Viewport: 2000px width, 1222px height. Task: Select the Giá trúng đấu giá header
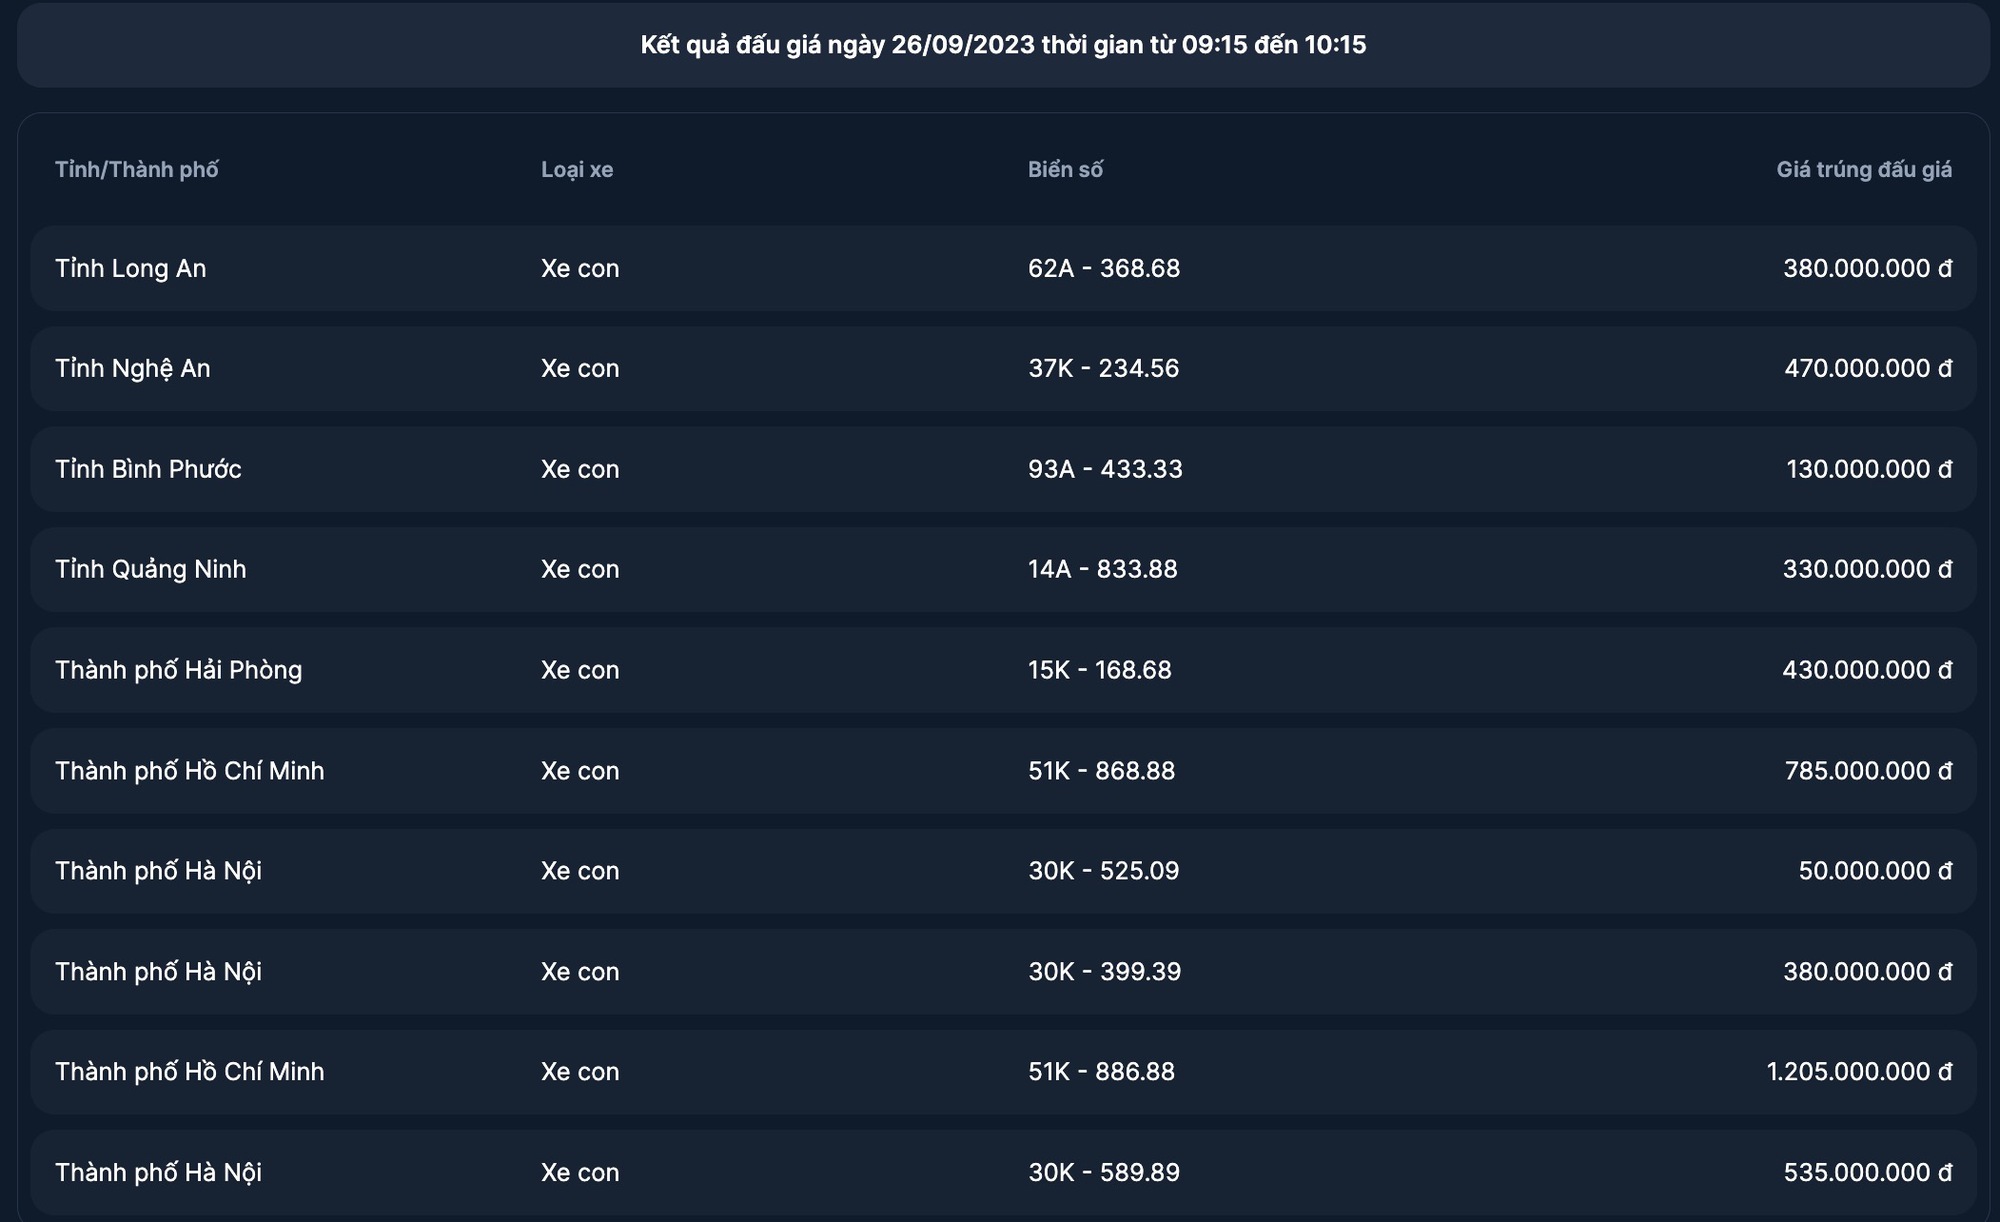pos(1864,170)
